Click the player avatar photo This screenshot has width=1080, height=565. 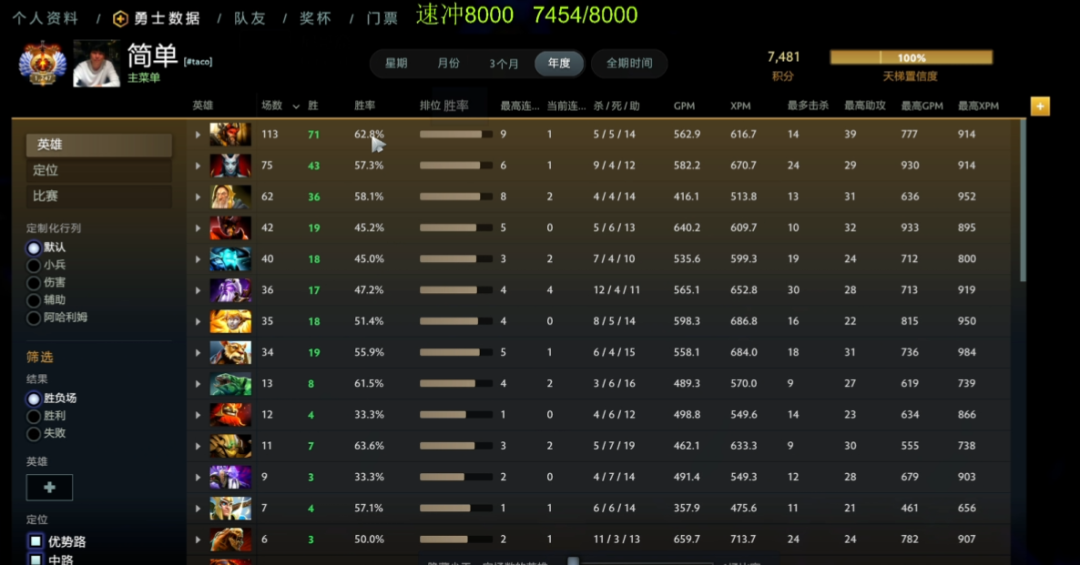click(x=96, y=63)
